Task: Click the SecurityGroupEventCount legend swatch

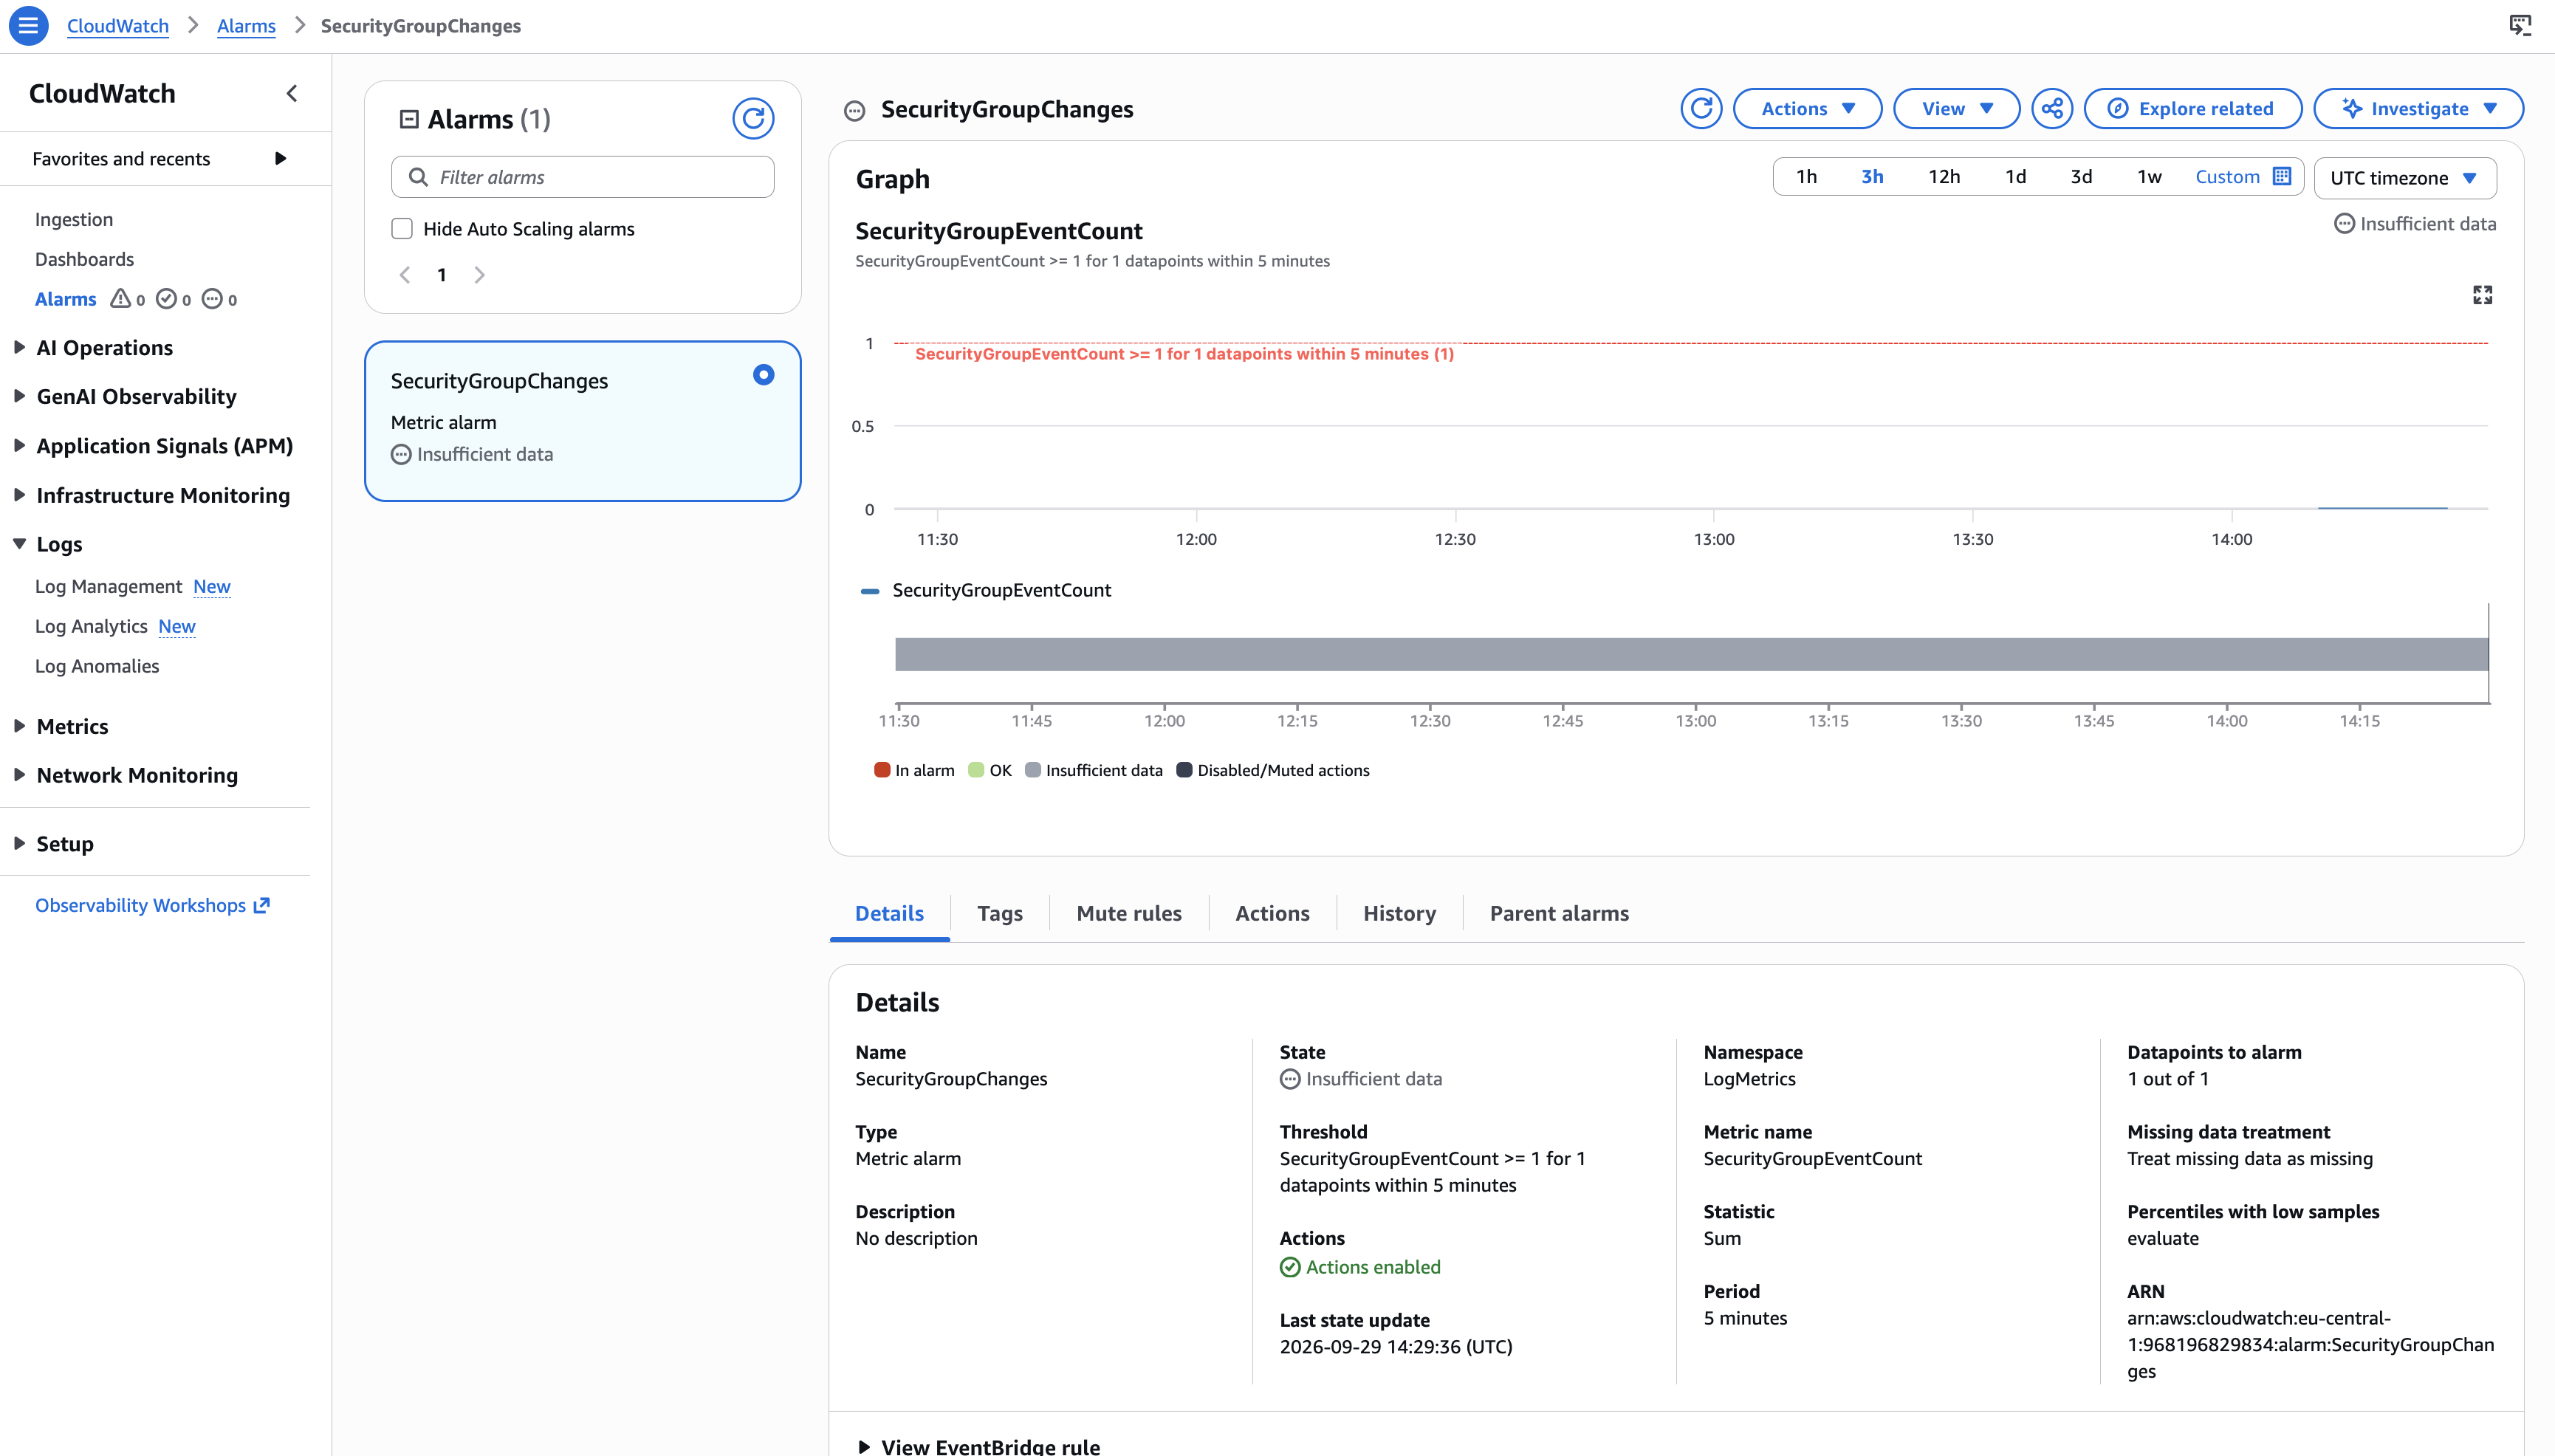Action: (870, 591)
